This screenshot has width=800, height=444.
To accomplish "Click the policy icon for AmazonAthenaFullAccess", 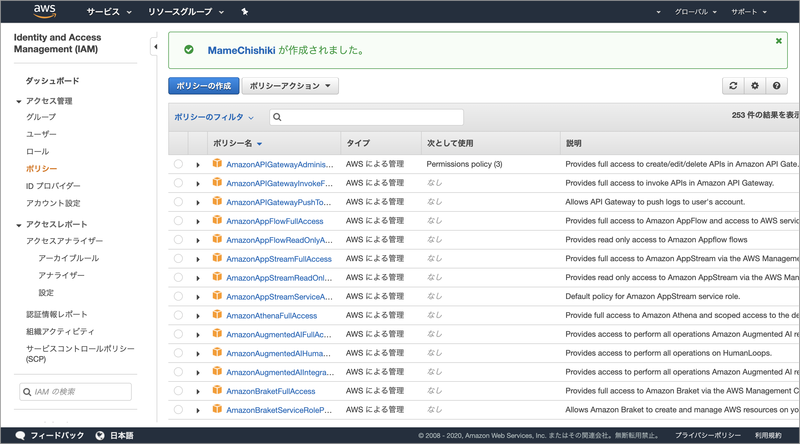I will [217, 314].
